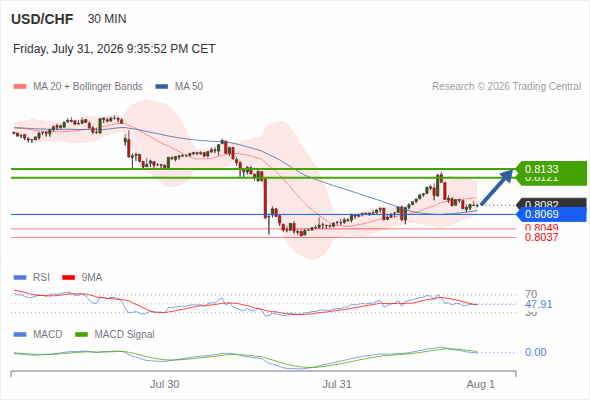Click the Jul 31 axis date
This screenshot has width=590, height=400.
pyautogui.click(x=337, y=384)
